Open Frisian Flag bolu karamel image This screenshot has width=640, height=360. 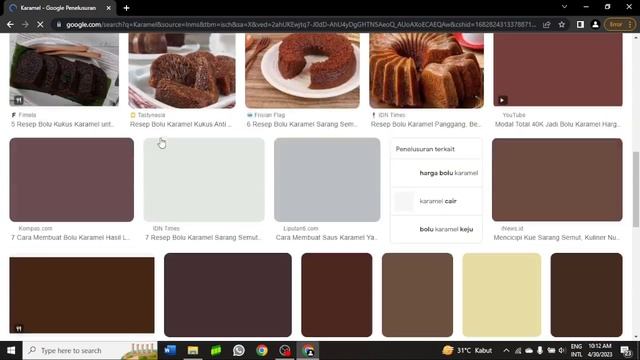coord(302,71)
